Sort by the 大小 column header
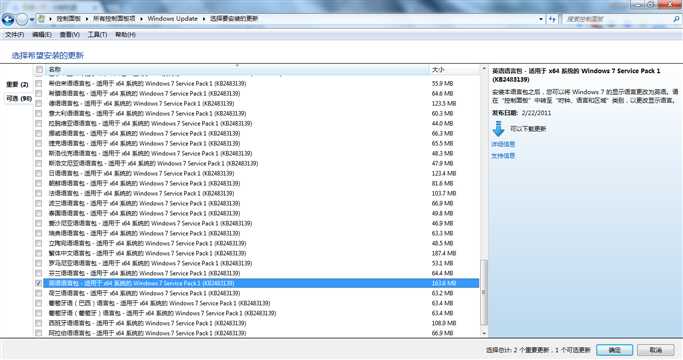This screenshot has height=360, width=683. pyautogui.click(x=454, y=70)
